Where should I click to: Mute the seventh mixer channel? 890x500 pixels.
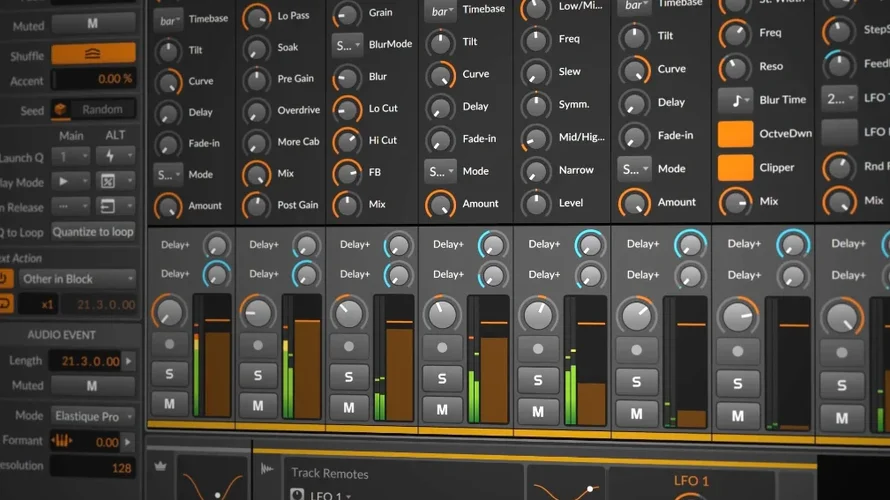[737, 416]
